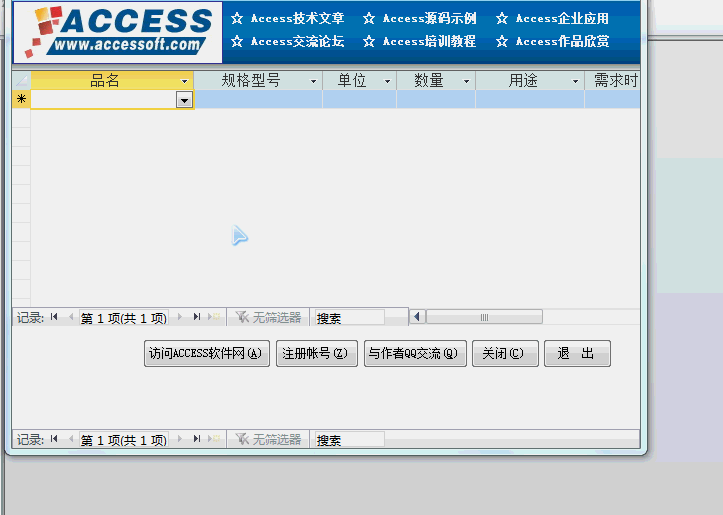Open the 规格型号 column filter dropdown

[314, 82]
